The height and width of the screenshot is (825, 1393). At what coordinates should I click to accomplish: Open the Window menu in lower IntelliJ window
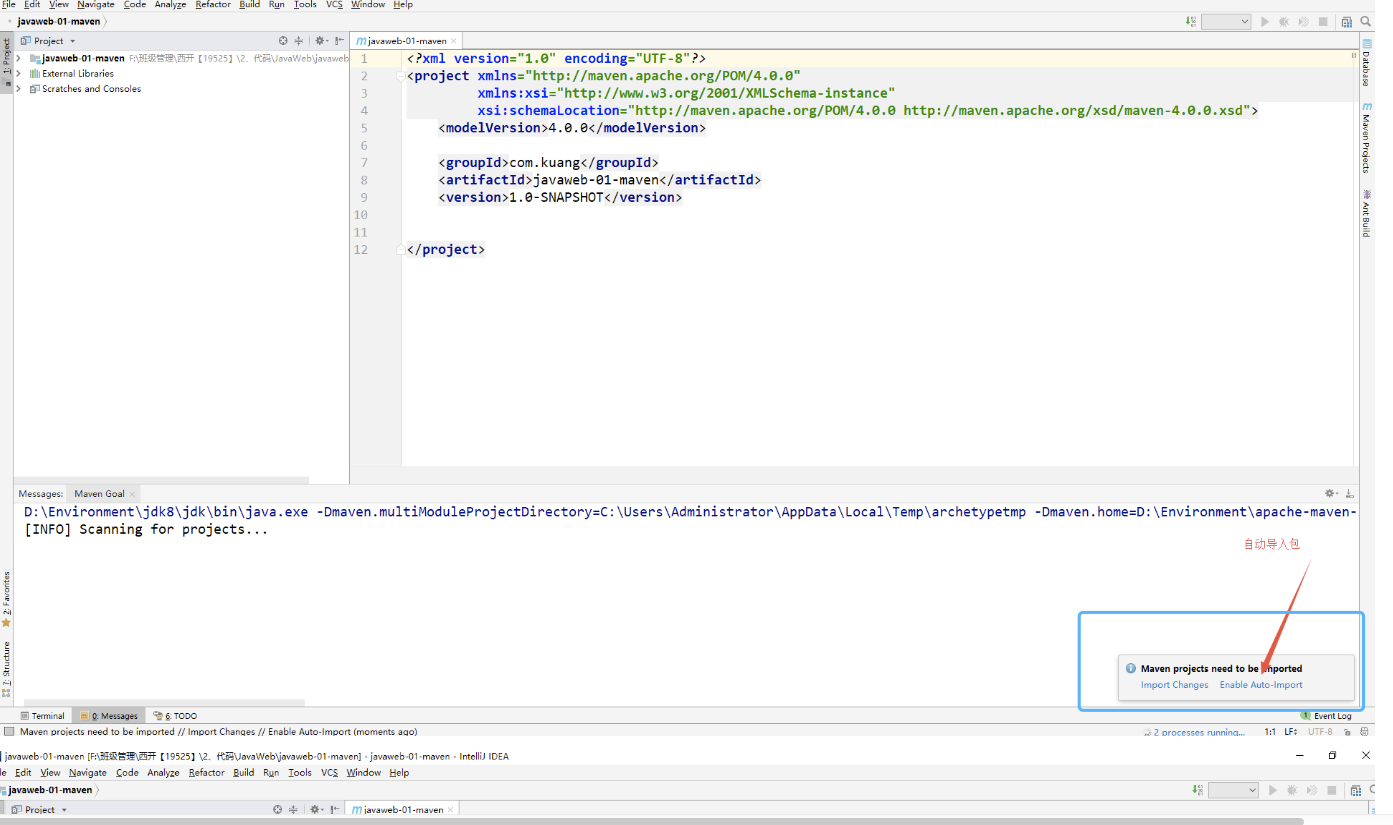[364, 773]
